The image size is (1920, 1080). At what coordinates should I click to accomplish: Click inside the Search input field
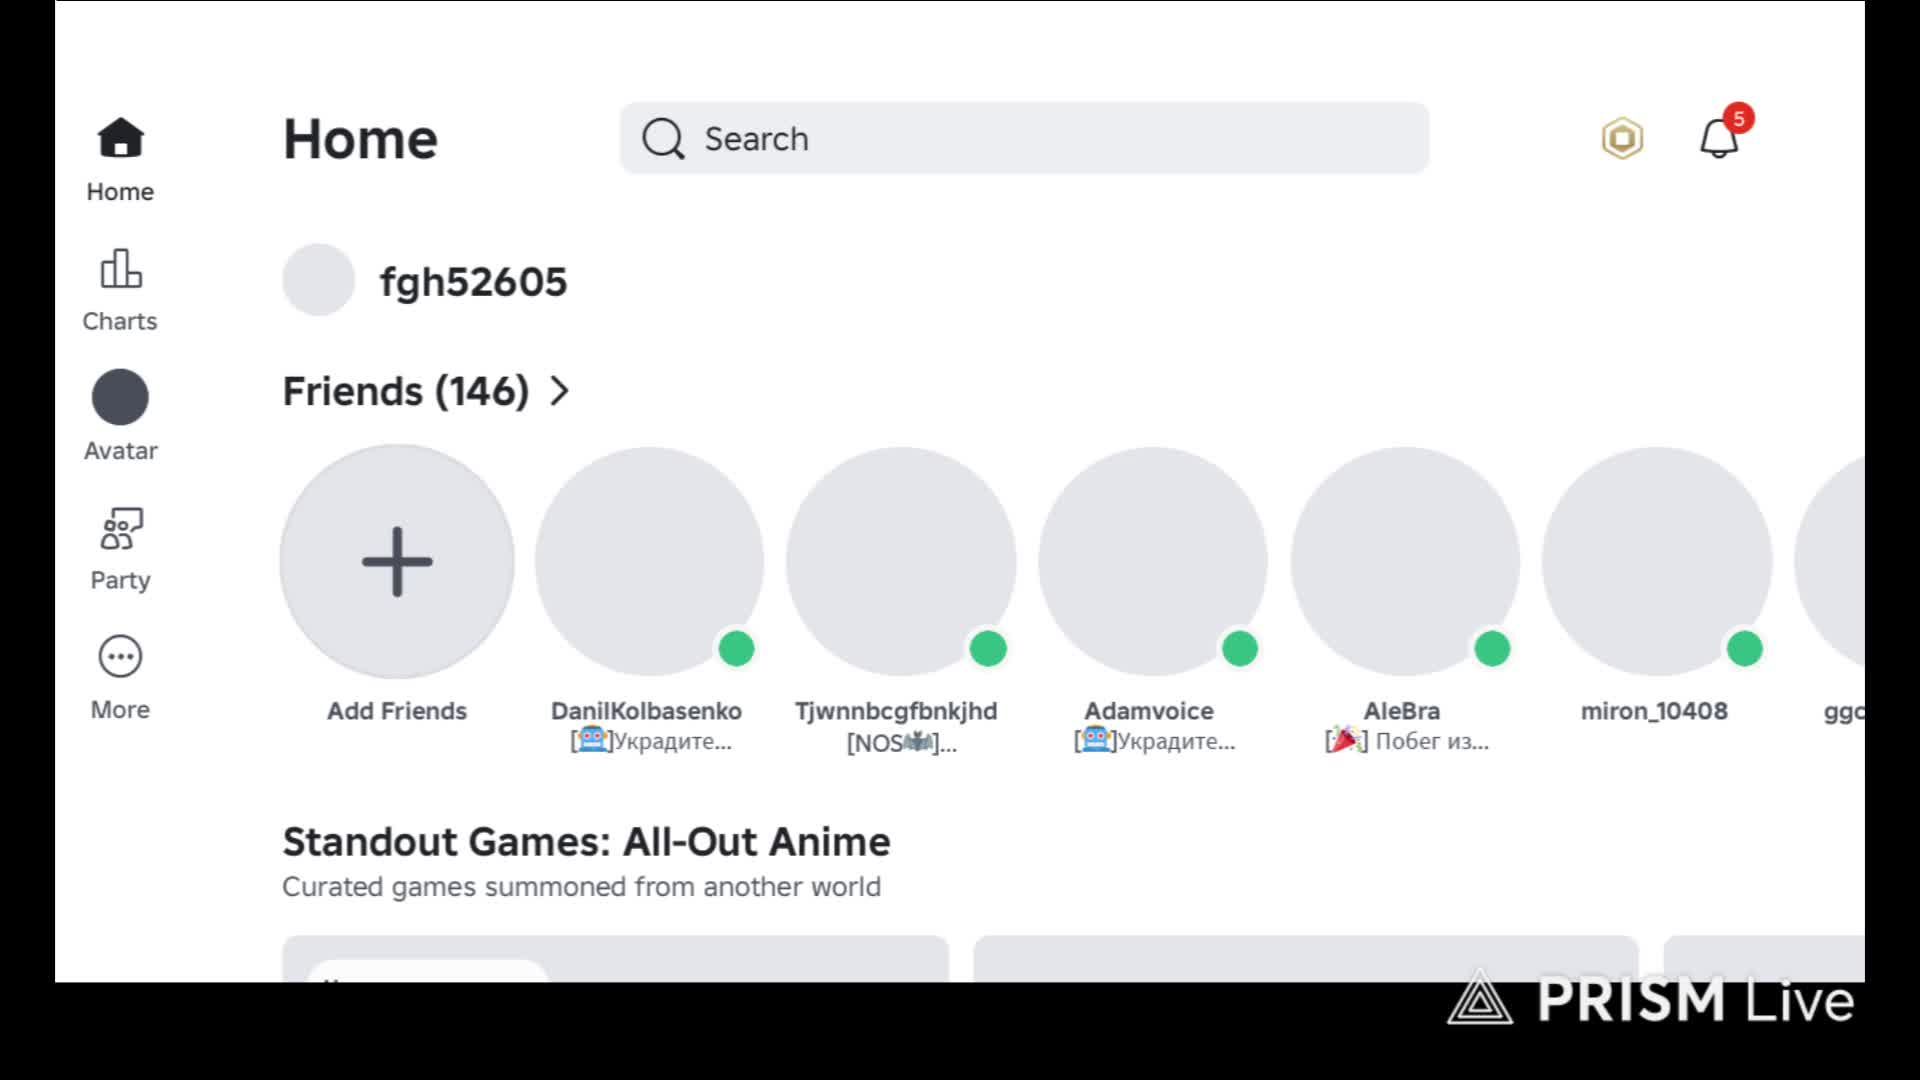click(1060, 139)
